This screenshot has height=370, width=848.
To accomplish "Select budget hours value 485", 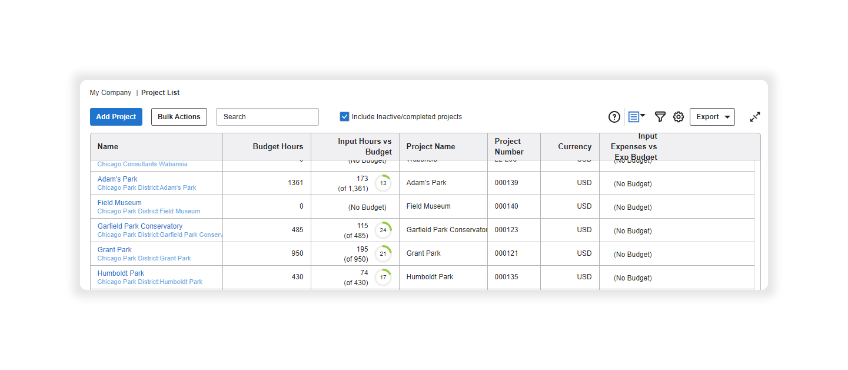I will (x=297, y=230).
